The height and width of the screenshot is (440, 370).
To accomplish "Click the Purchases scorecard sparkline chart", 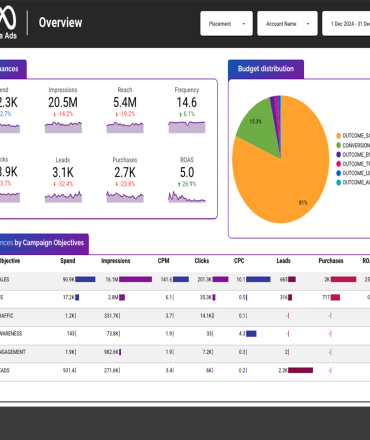I will click(x=125, y=197).
